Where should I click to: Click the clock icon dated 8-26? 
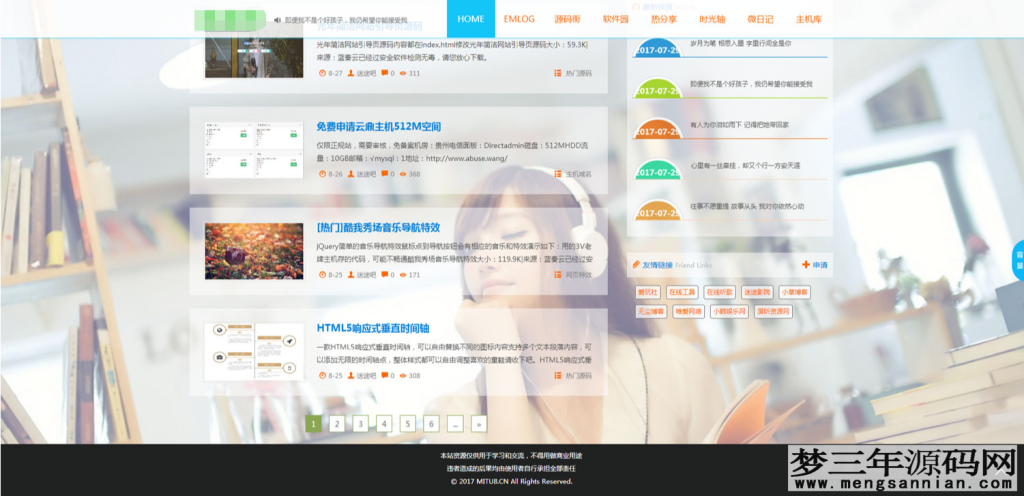tap(321, 174)
